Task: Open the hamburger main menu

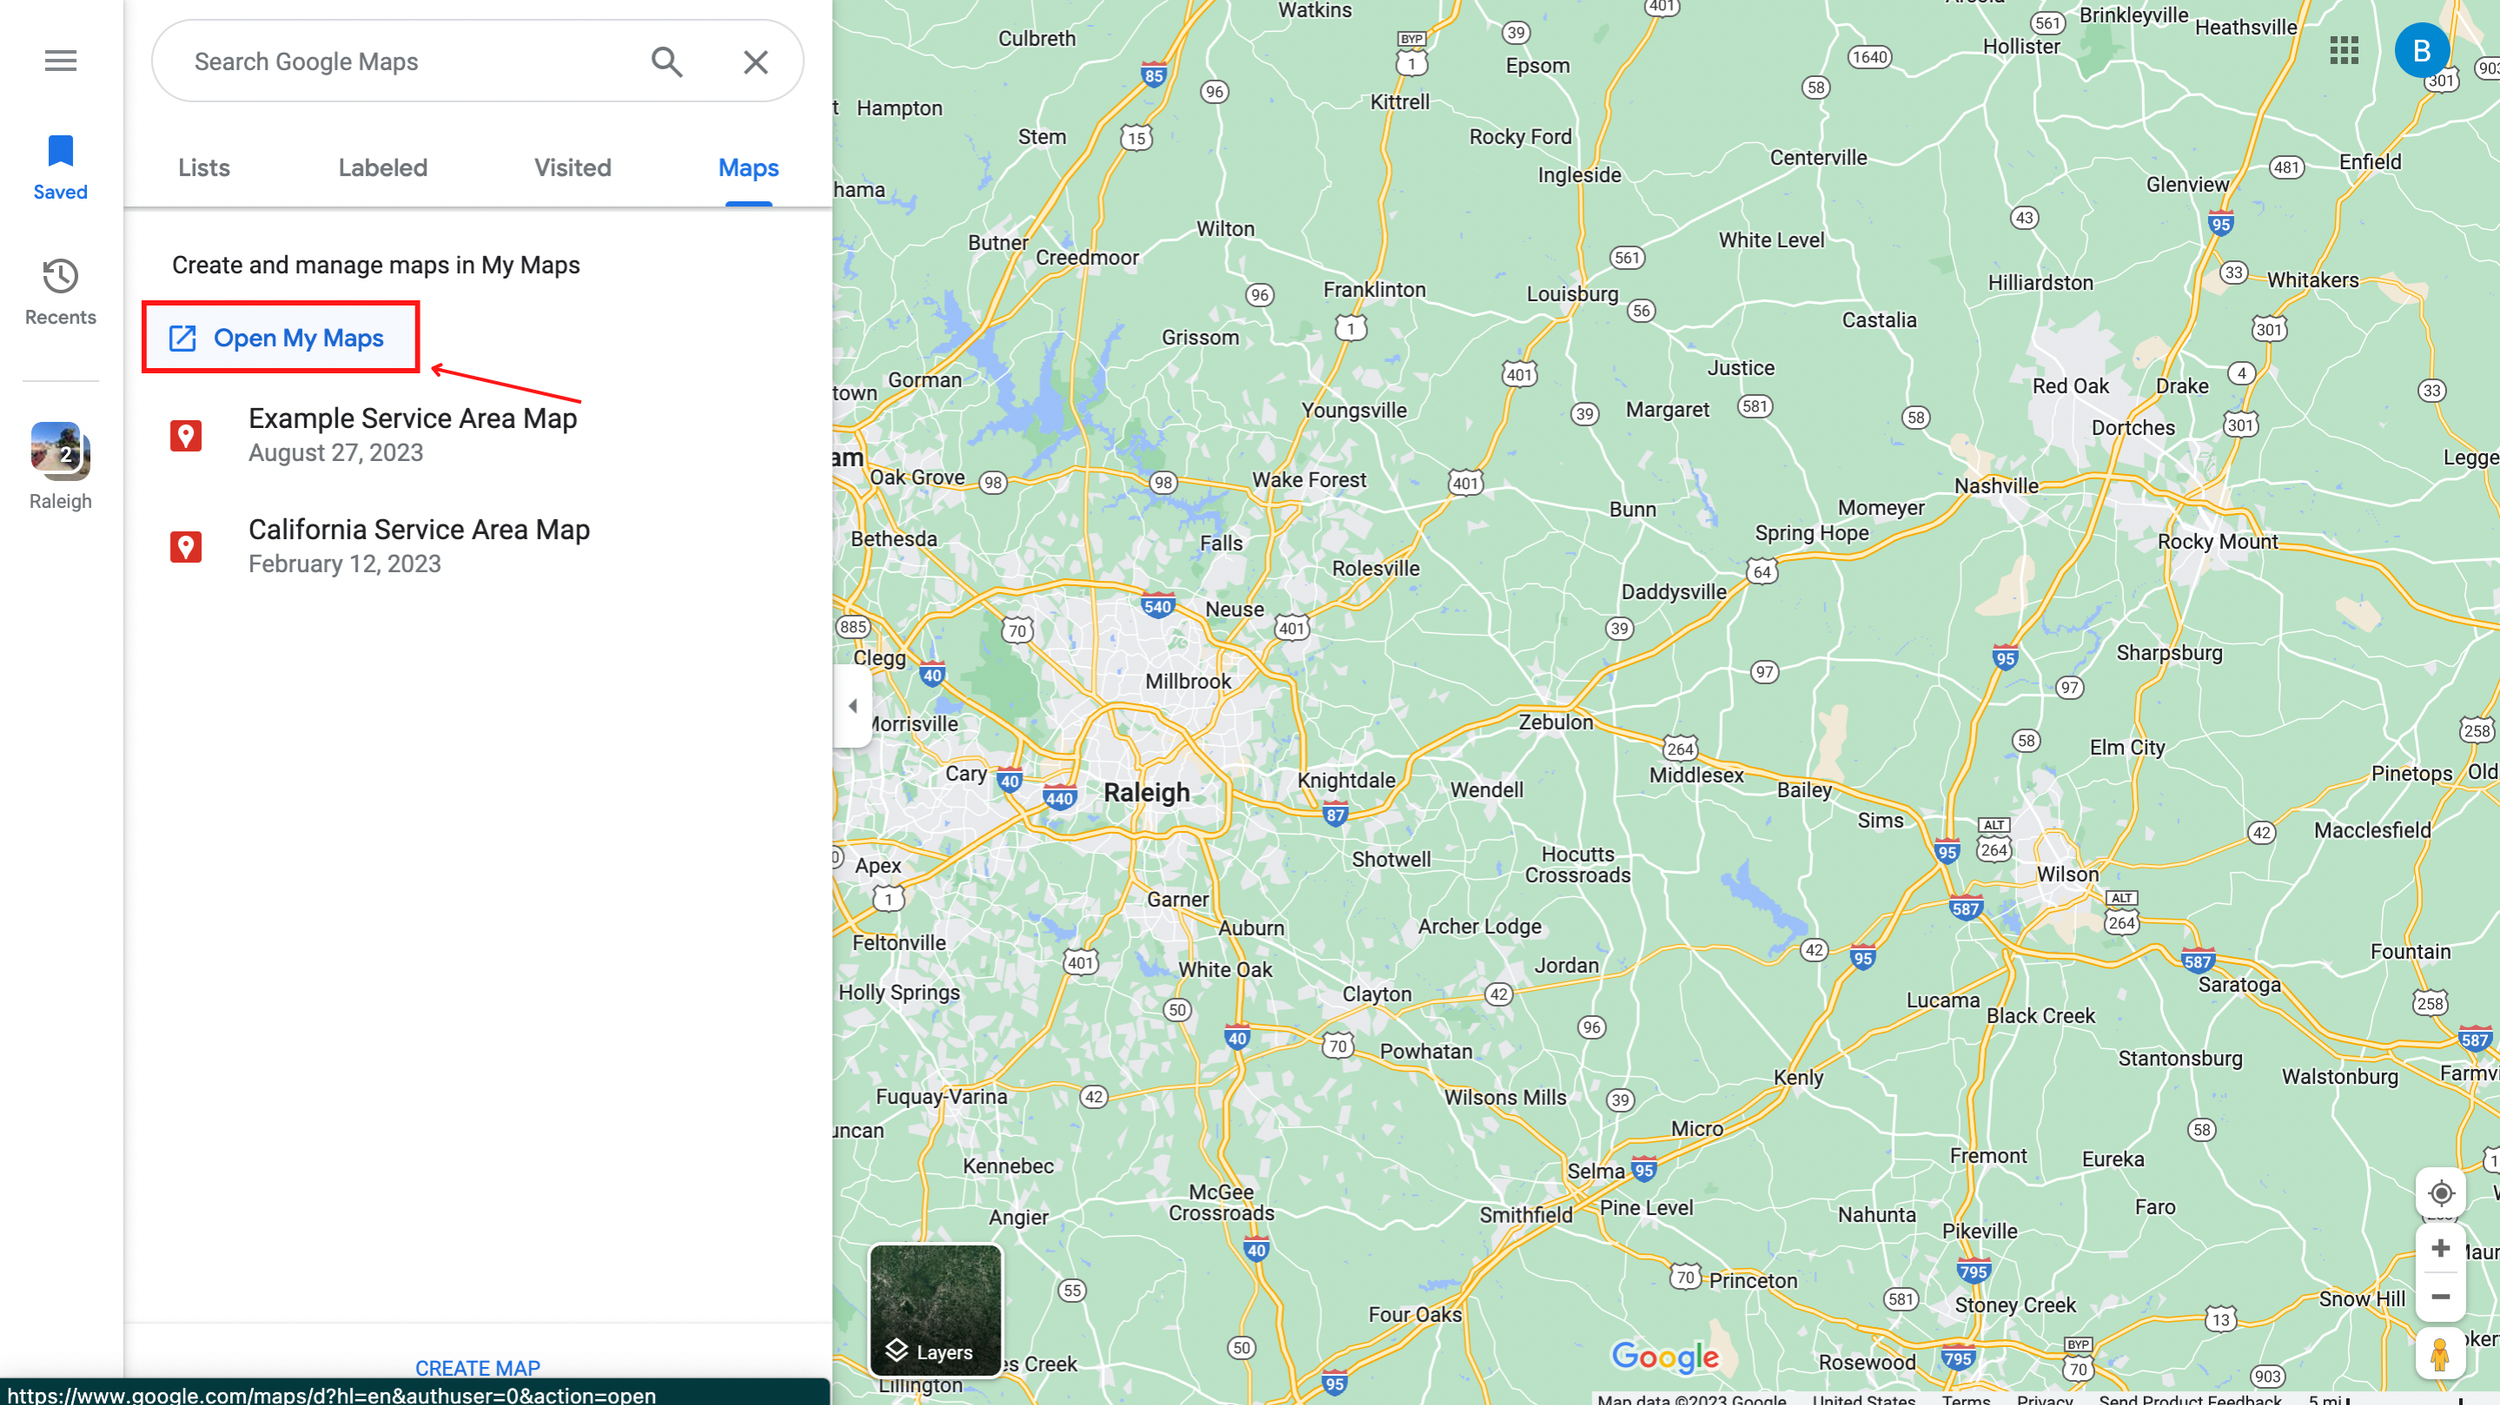Action: 60,61
